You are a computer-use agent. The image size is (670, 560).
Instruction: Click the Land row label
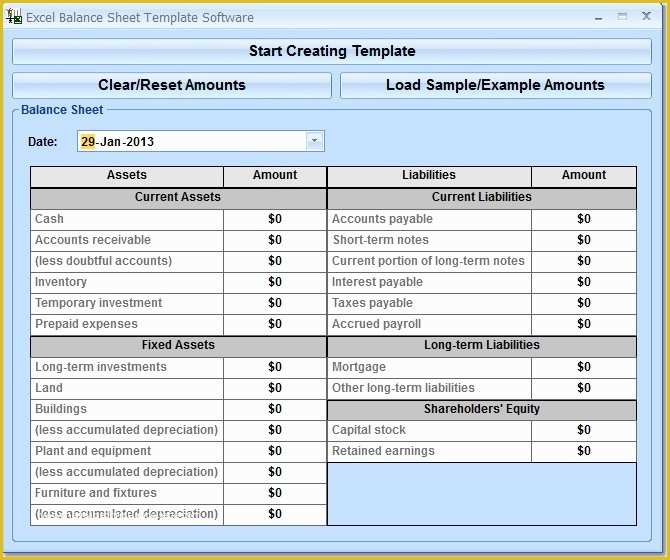[49, 388]
